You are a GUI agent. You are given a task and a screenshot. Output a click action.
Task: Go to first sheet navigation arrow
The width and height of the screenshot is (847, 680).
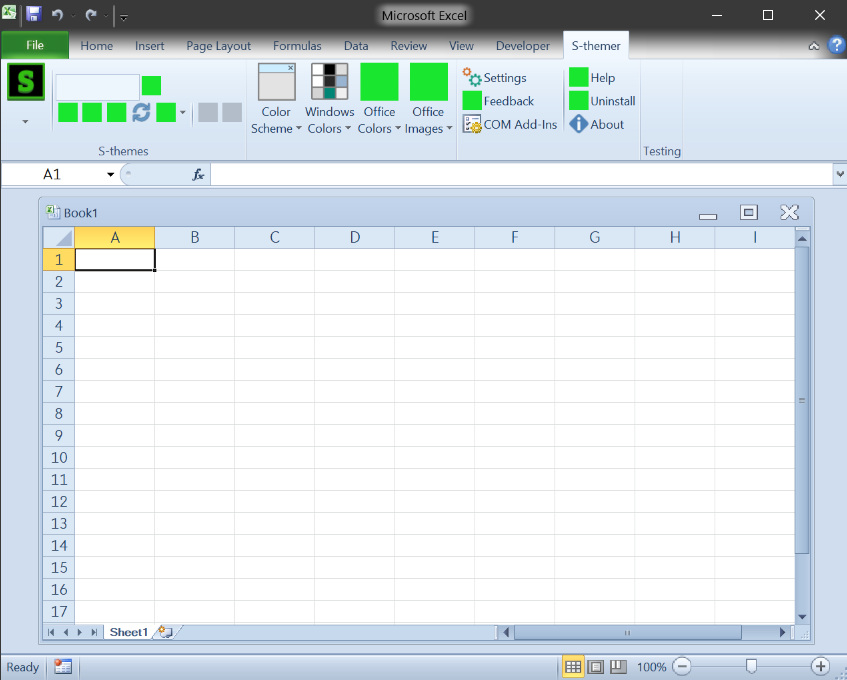pyautogui.click(x=51, y=632)
